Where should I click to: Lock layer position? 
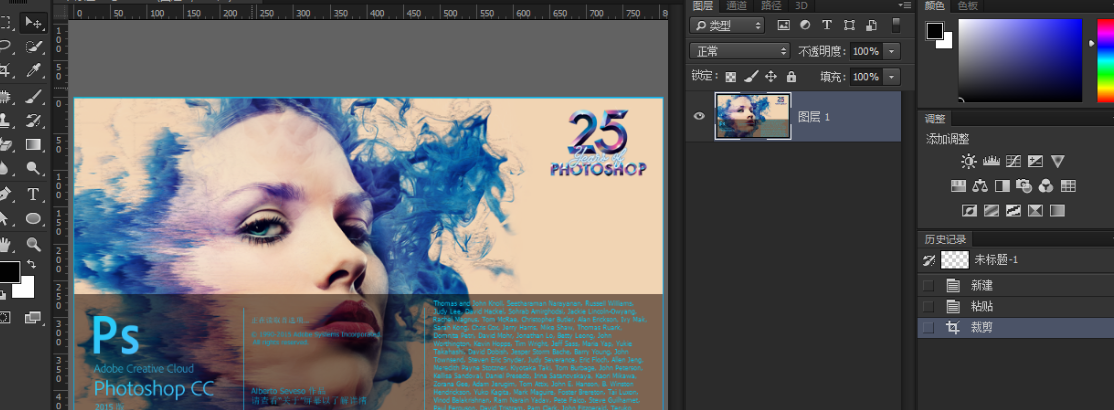771,76
